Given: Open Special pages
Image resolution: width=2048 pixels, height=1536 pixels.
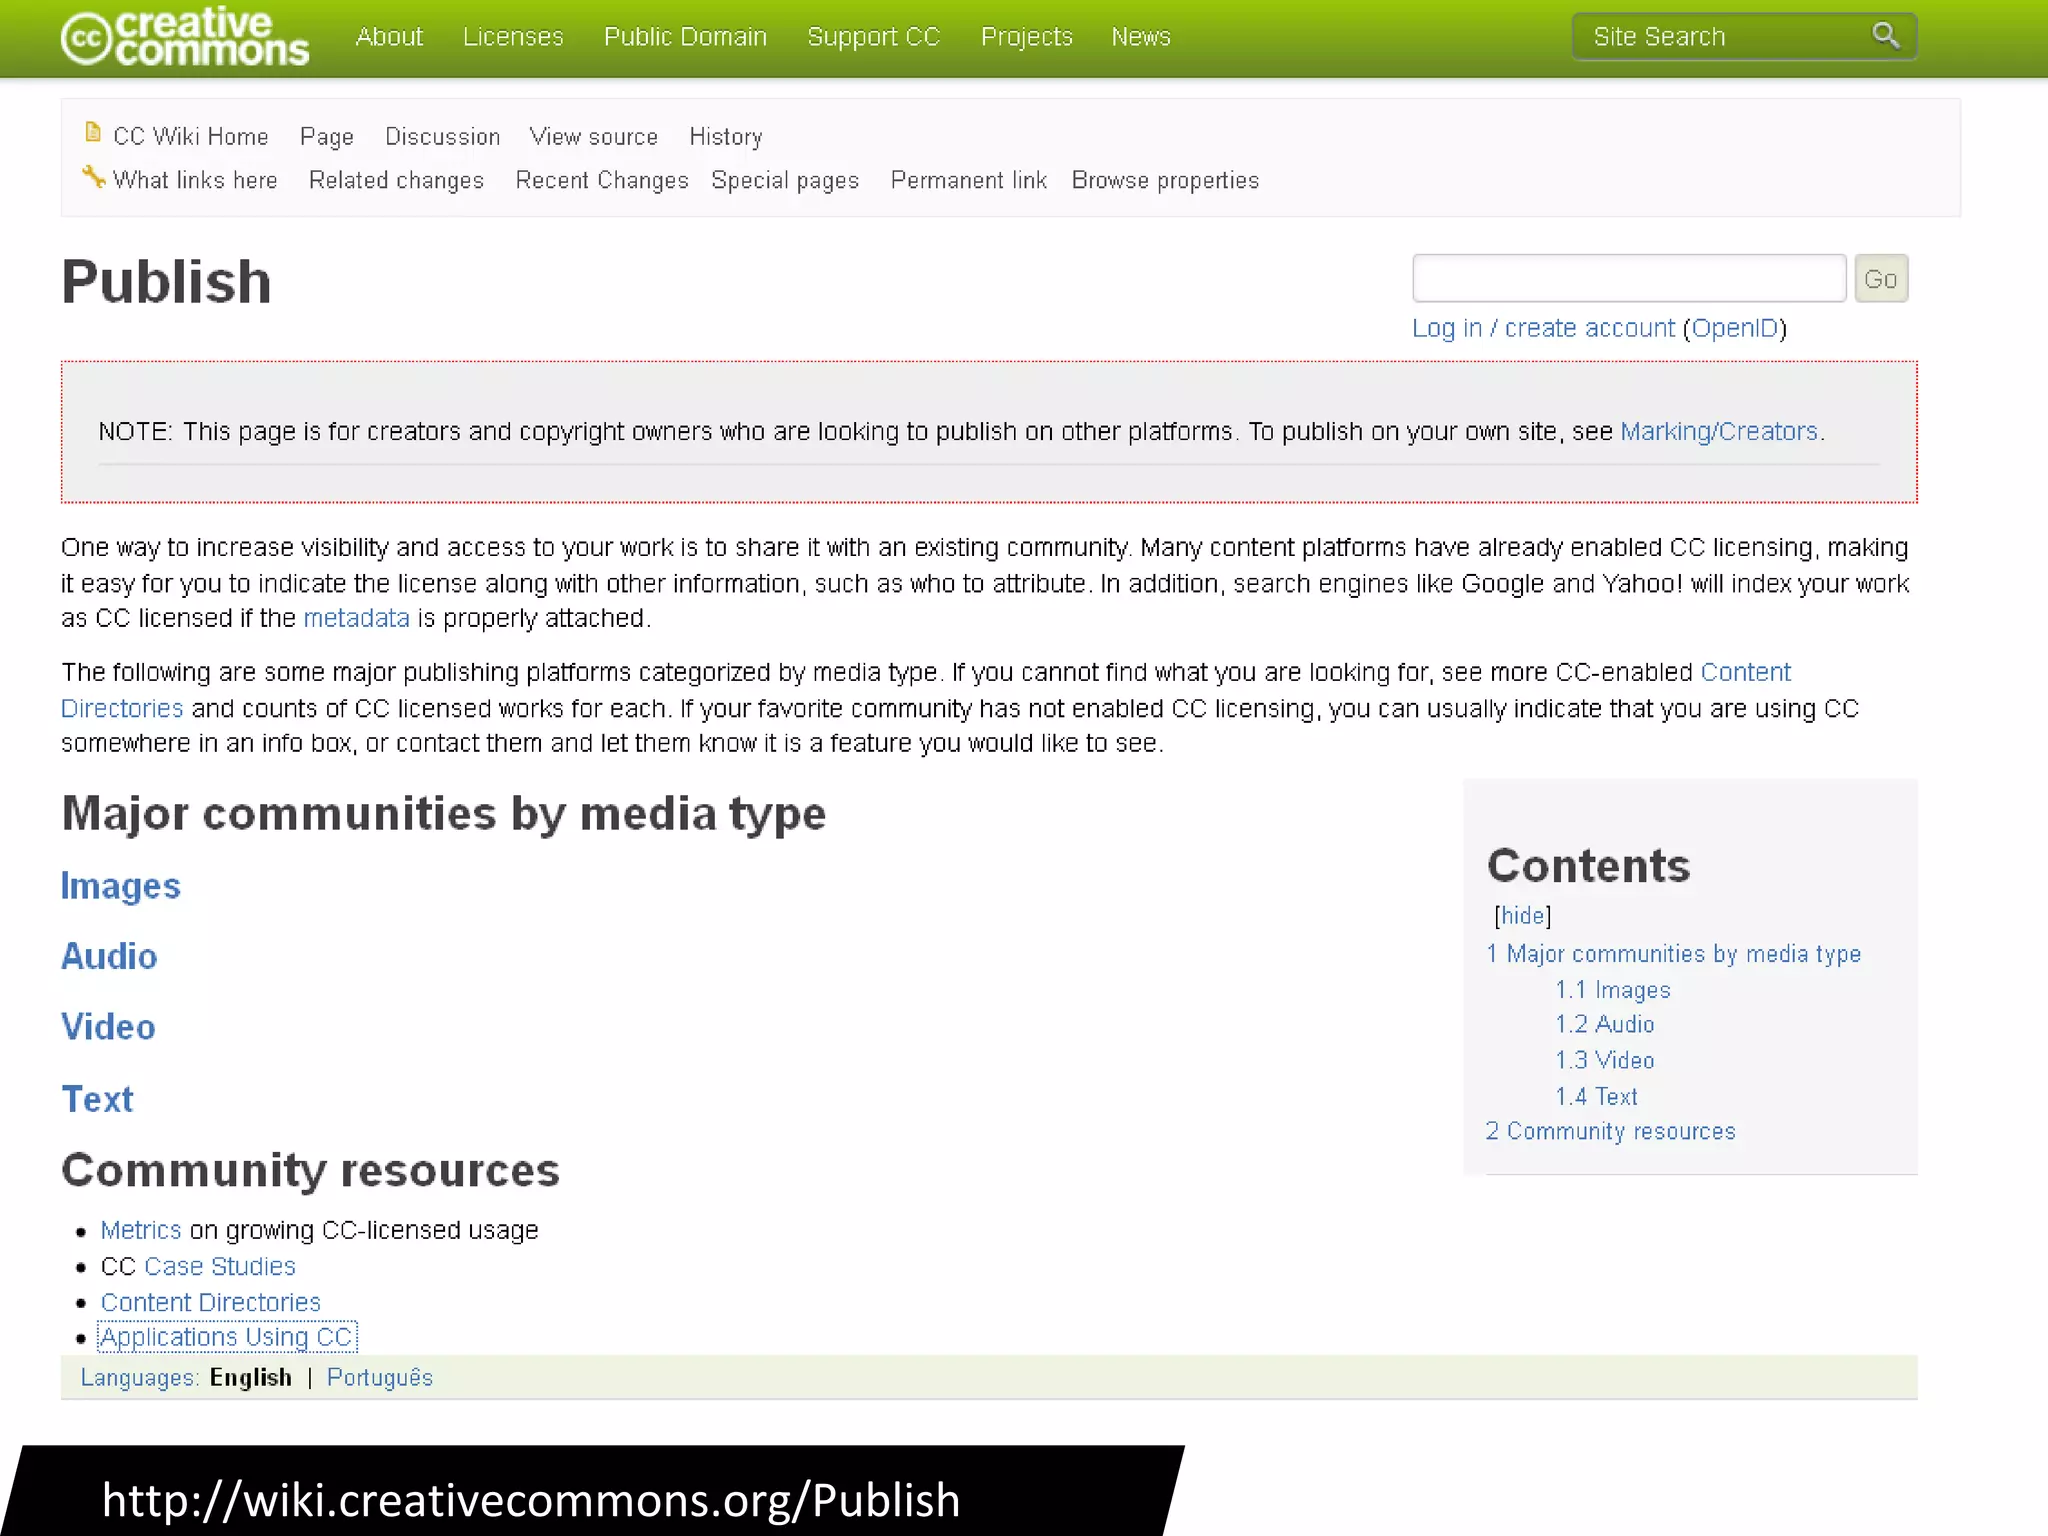Looking at the screenshot, I should tap(785, 180).
